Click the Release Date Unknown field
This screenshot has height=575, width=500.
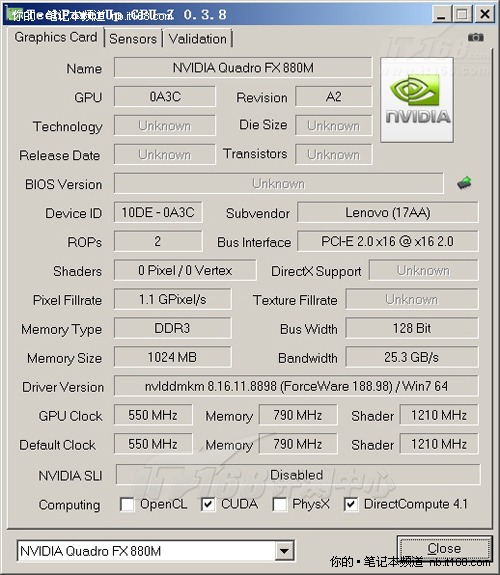point(165,154)
